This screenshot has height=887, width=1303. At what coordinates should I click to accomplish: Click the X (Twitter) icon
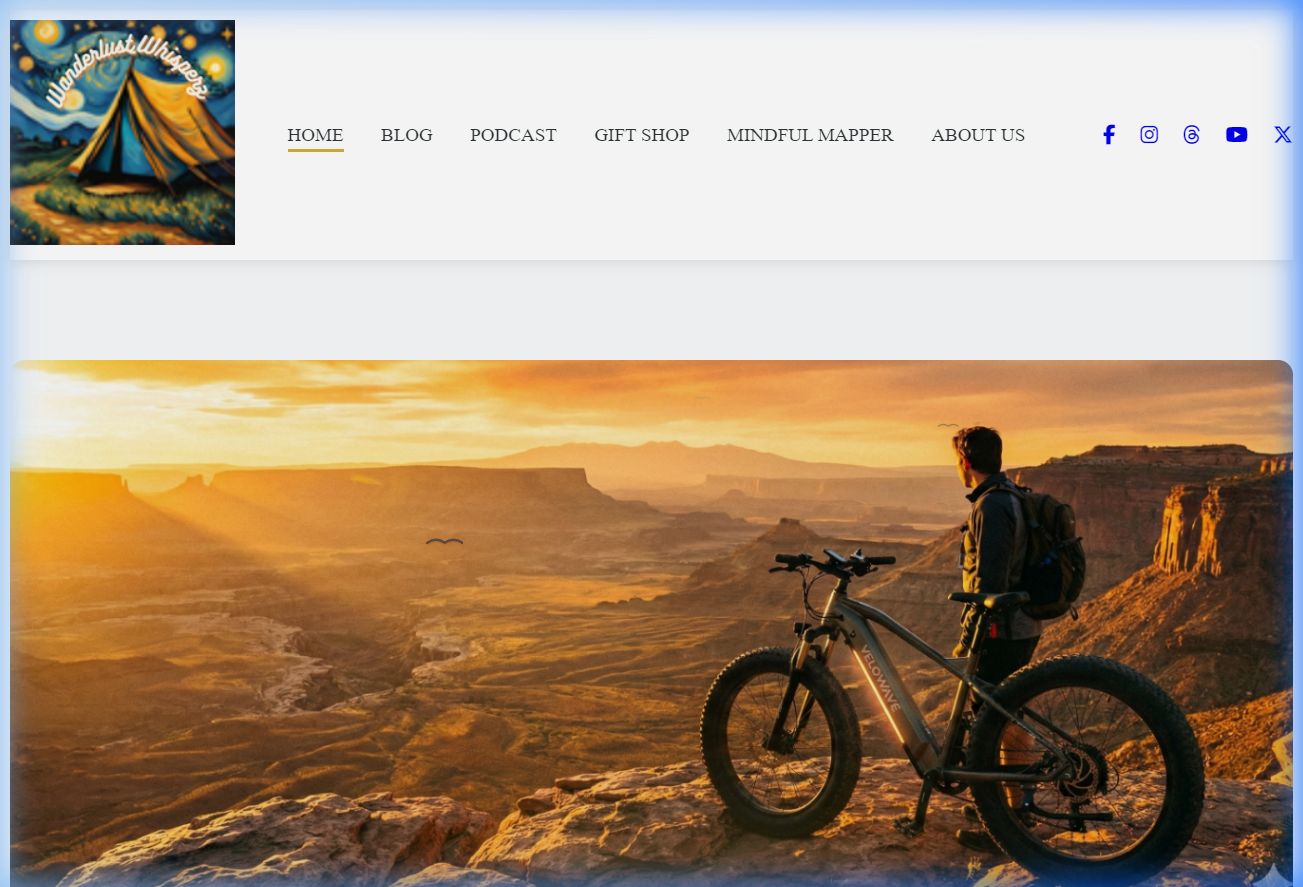[x=1282, y=135]
